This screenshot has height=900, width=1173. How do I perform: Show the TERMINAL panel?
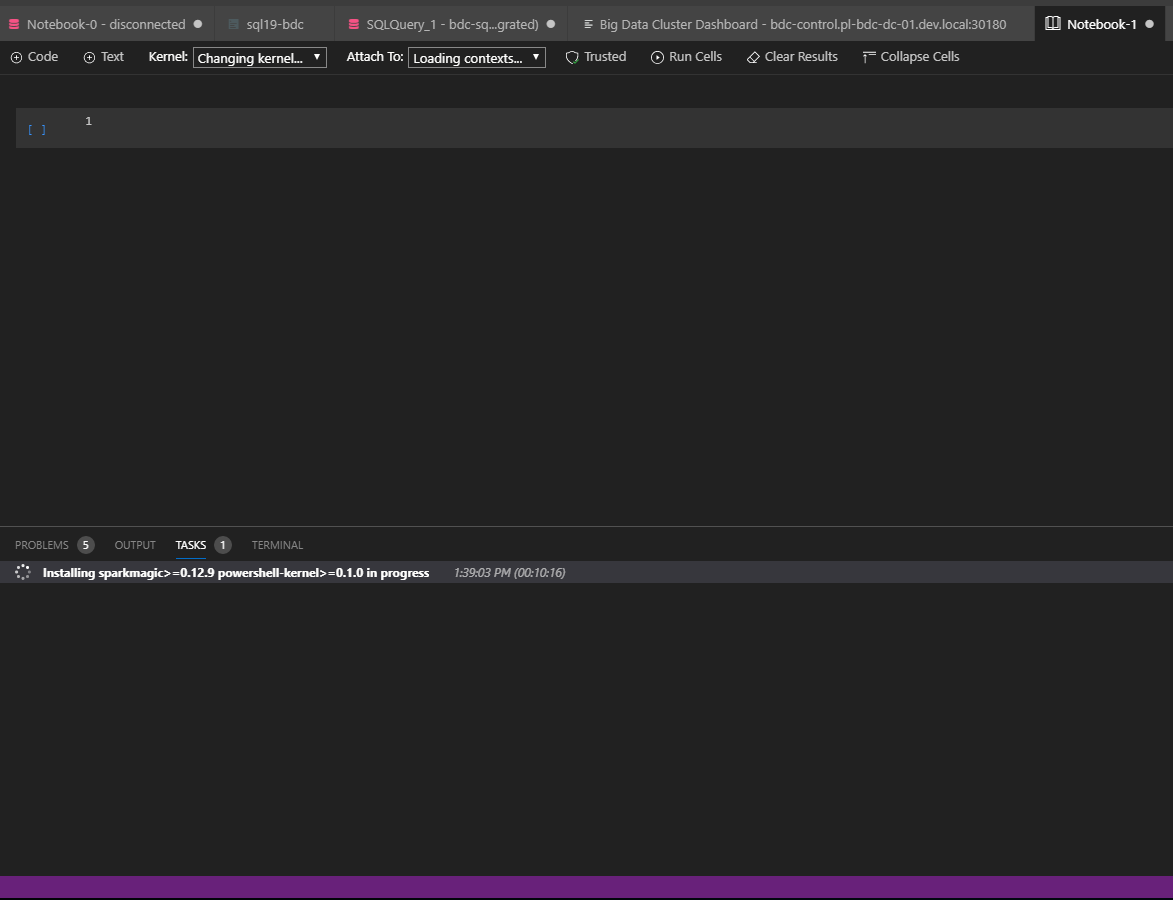coord(276,545)
